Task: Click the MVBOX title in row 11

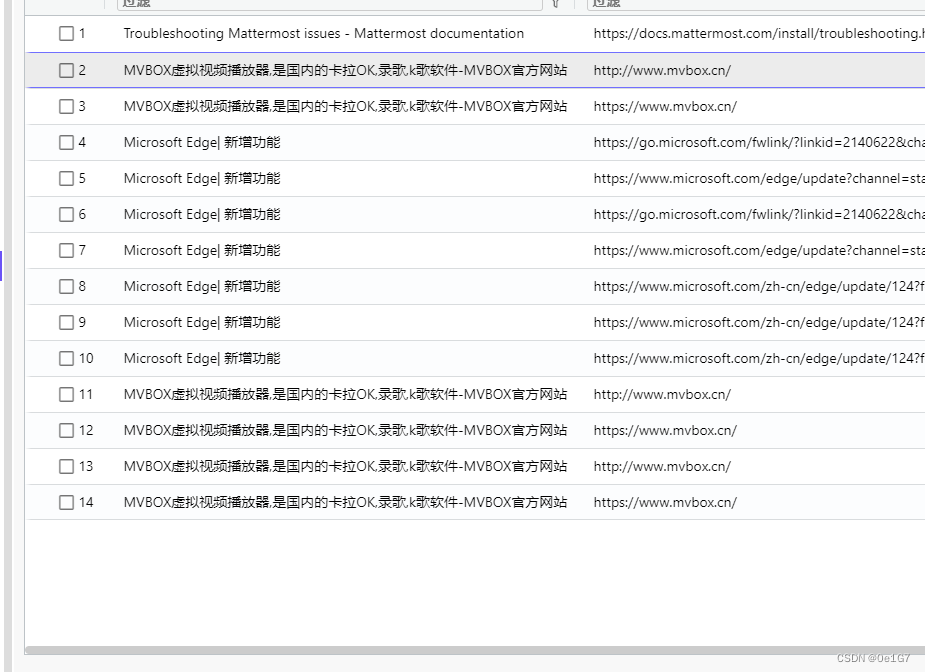Action: click(345, 395)
